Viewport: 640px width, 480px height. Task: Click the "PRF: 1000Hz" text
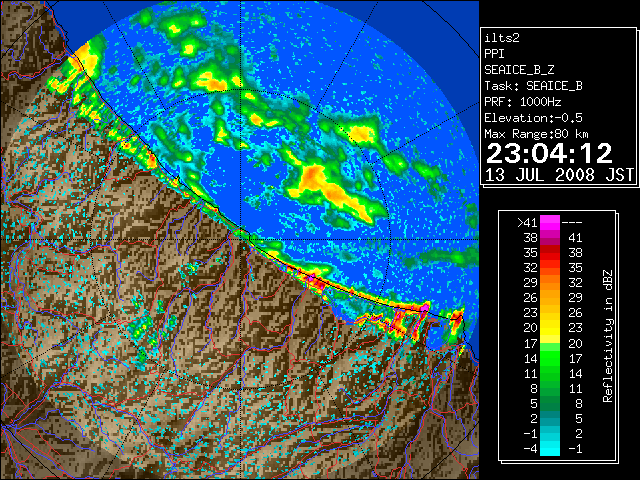(523, 102)
